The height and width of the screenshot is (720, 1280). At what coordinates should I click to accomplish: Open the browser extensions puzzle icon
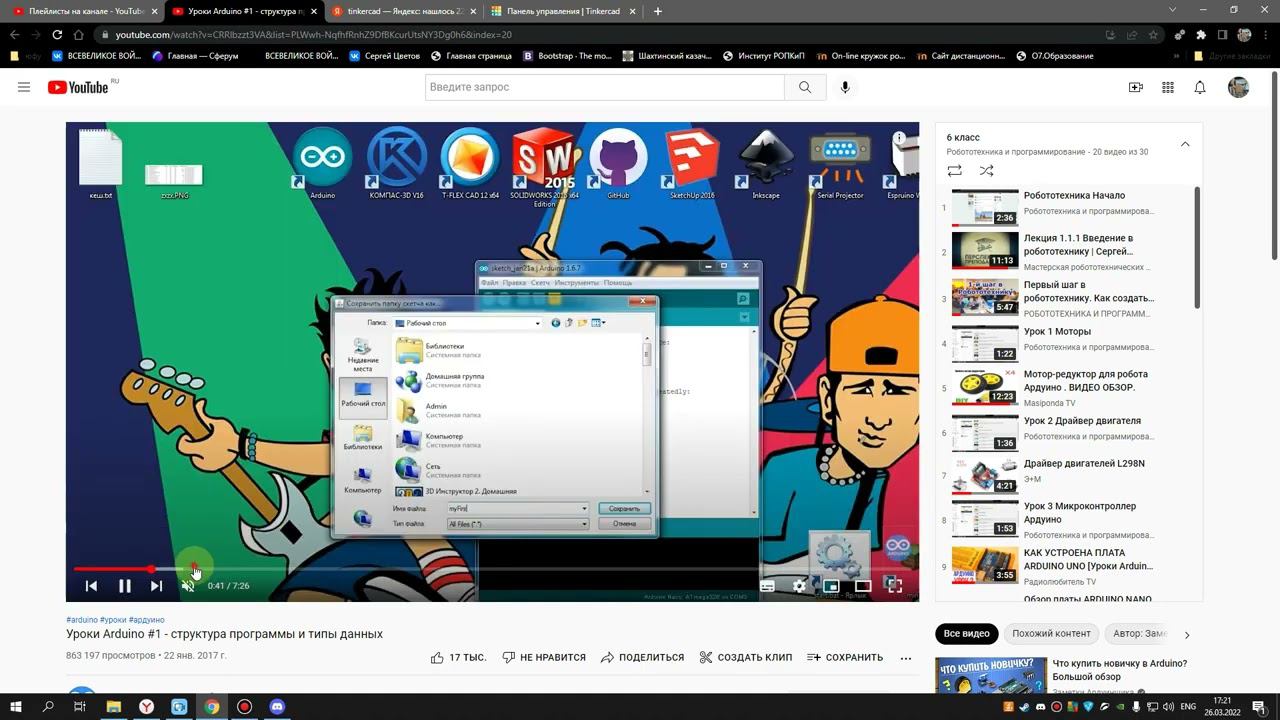click(x=1201, y=35)
